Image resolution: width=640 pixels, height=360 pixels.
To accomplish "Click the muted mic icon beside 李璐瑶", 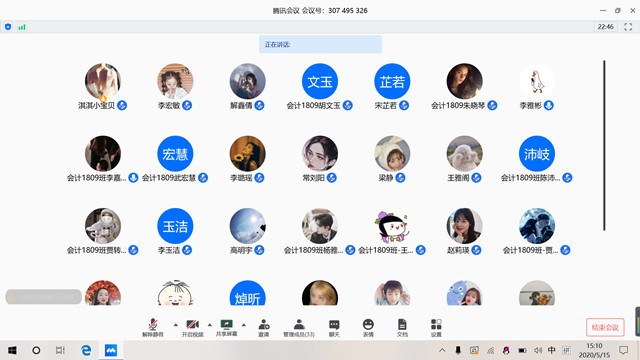I will (259, 178).
